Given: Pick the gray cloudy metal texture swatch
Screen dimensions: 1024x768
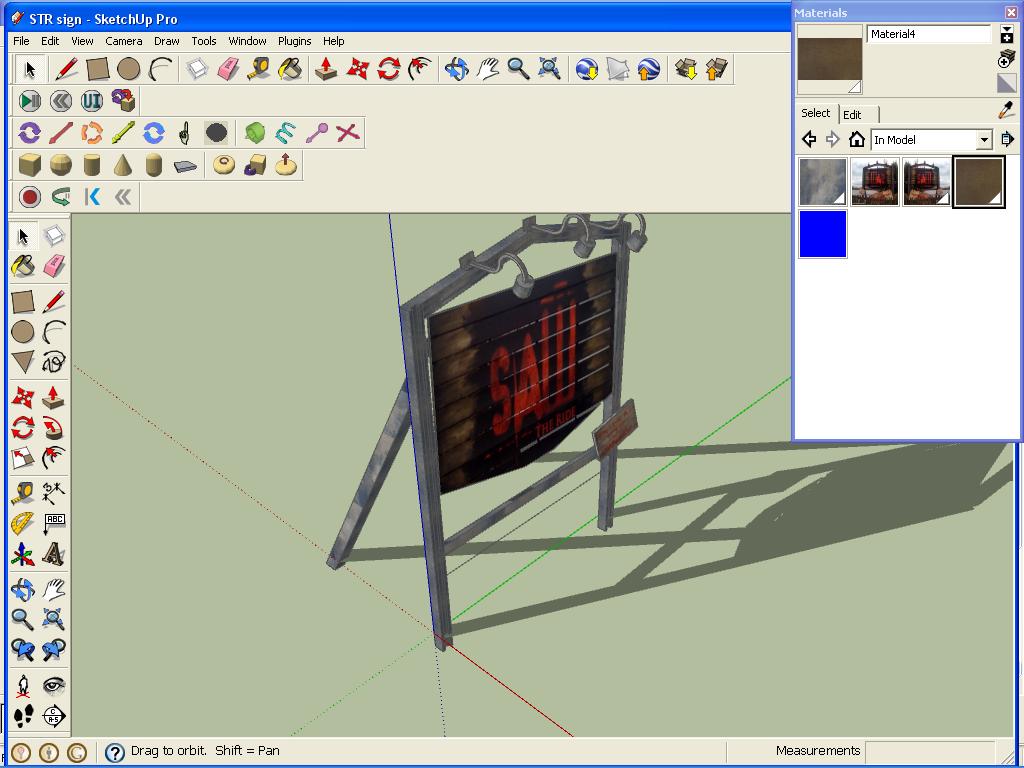Looking at the screenshot, I should (x=823, y=182).
